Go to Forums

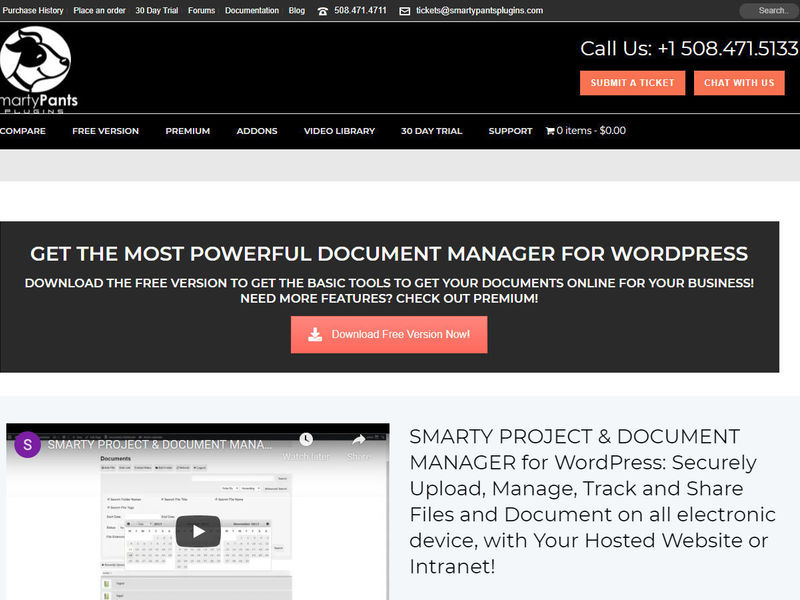pyautogui.click(x=202, y=11)
